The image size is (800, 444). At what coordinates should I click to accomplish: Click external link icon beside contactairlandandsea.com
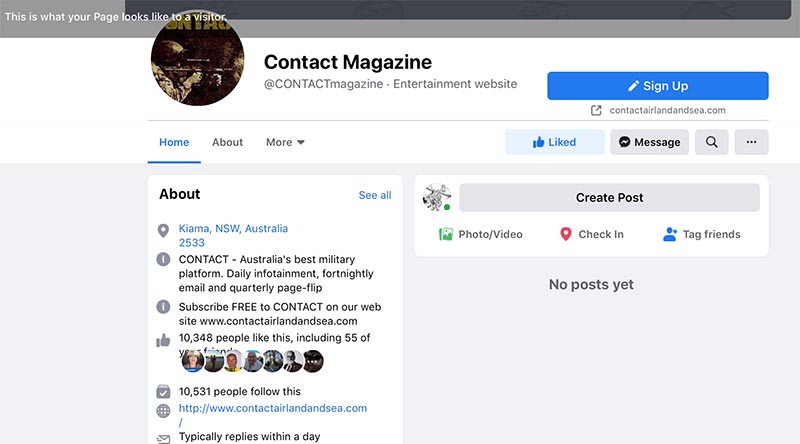tap(596, 110)
